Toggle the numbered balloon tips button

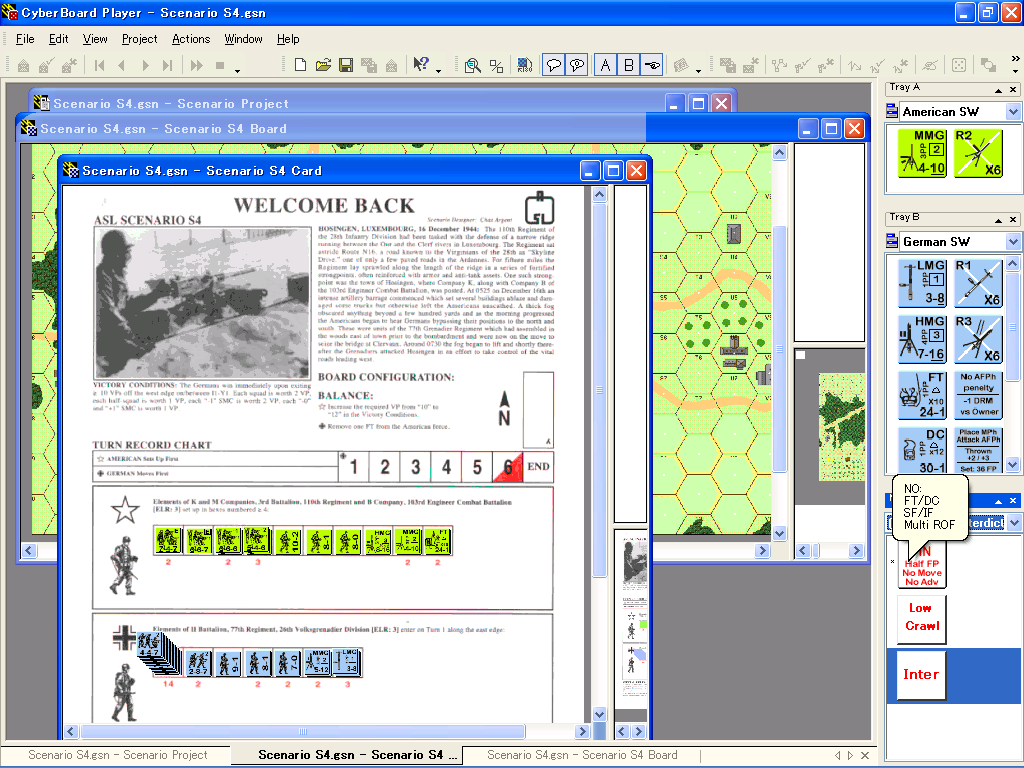577,65
